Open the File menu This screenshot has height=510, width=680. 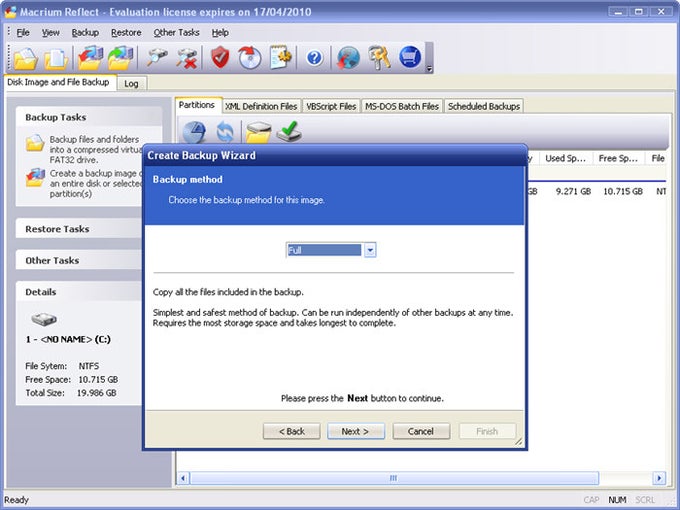coord(23,33)
